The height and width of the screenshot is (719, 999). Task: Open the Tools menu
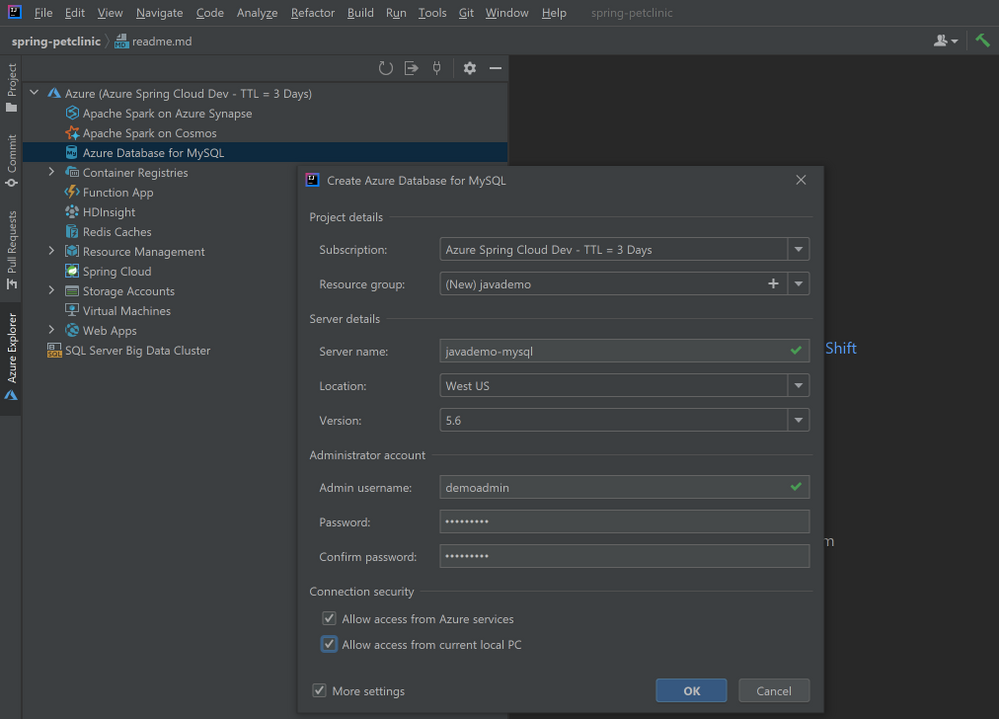click(x=433, y=13)
